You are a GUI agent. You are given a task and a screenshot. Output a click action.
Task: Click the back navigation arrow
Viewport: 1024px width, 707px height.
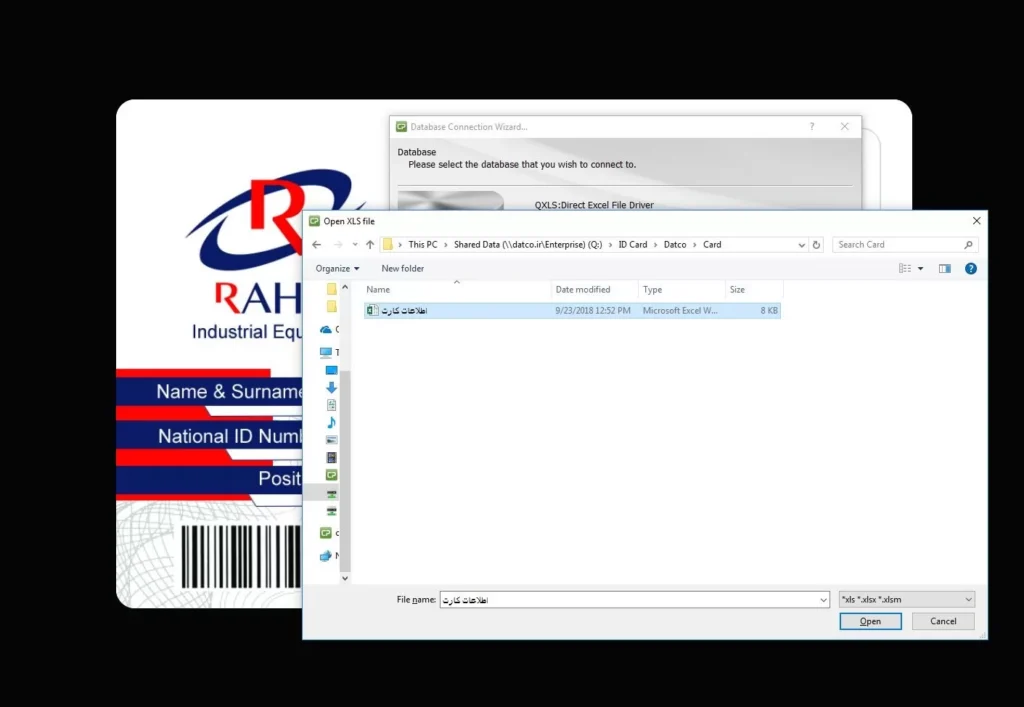point(316,245)
